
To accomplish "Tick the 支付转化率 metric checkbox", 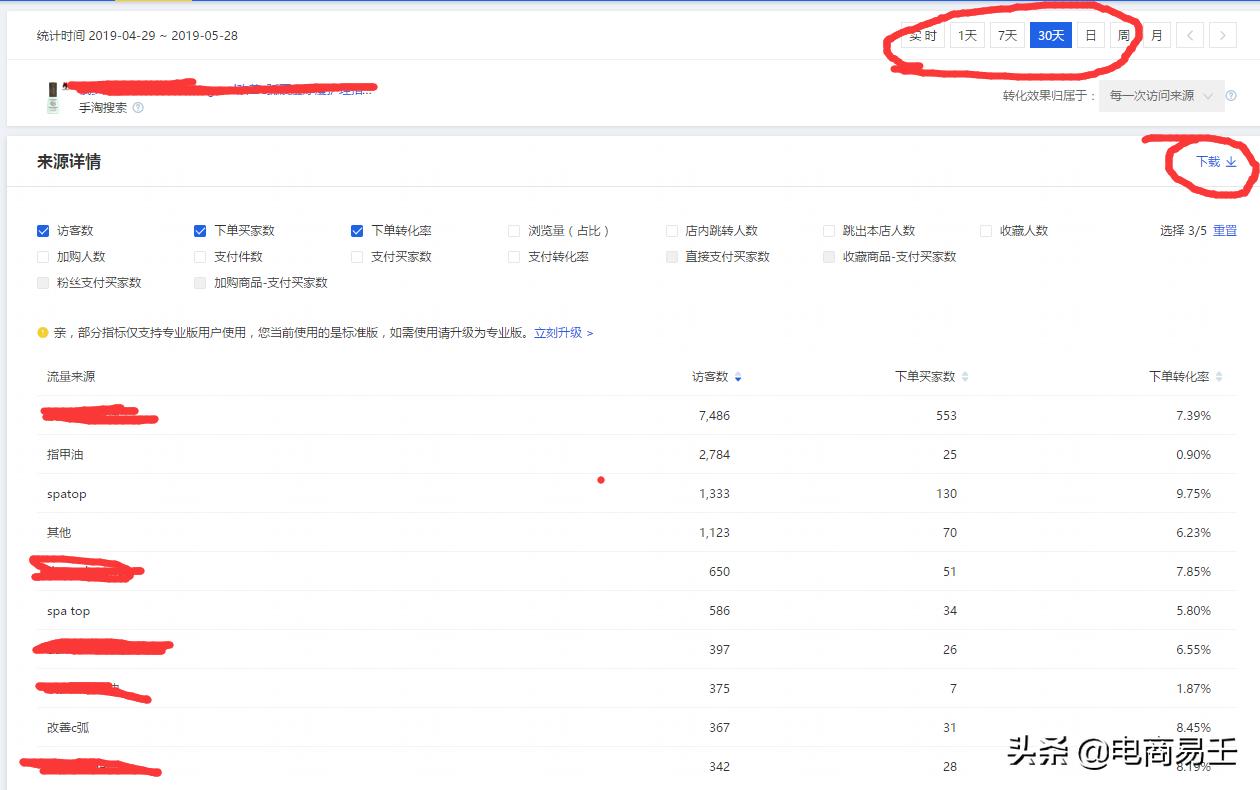I will (x=514, y=257).
